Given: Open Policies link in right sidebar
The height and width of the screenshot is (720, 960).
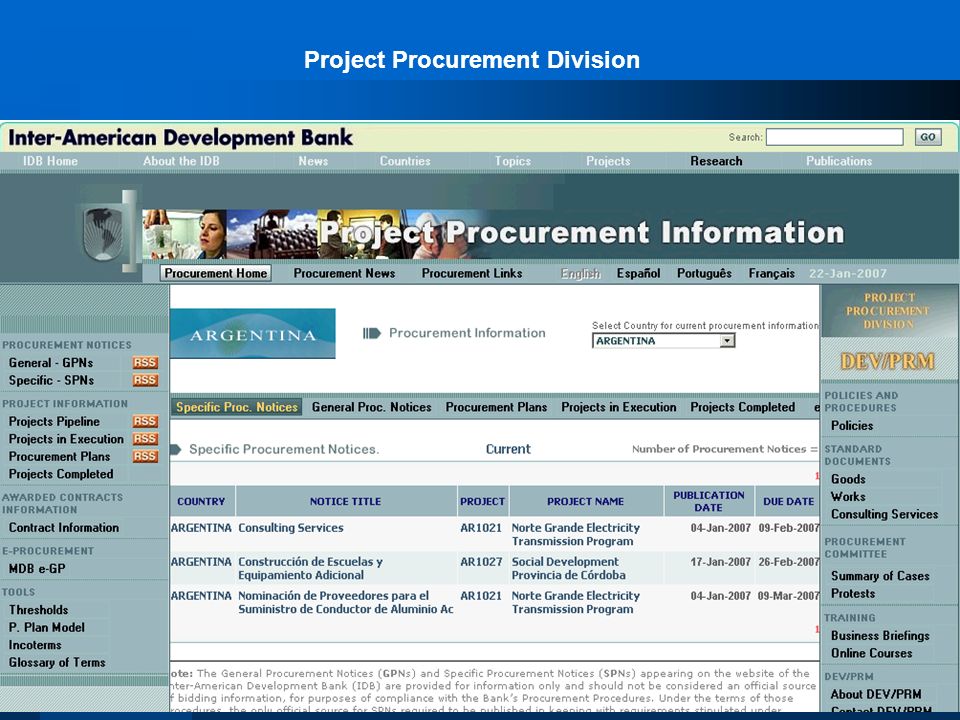Looking at the screenshot, I should tap(852, 426).
